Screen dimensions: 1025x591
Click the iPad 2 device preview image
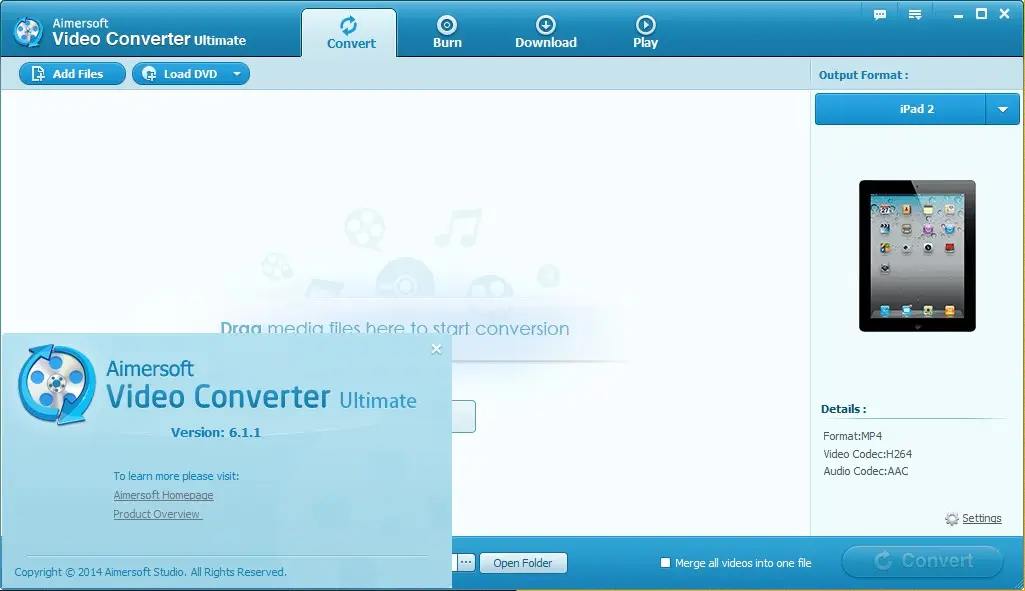[917, 256]
